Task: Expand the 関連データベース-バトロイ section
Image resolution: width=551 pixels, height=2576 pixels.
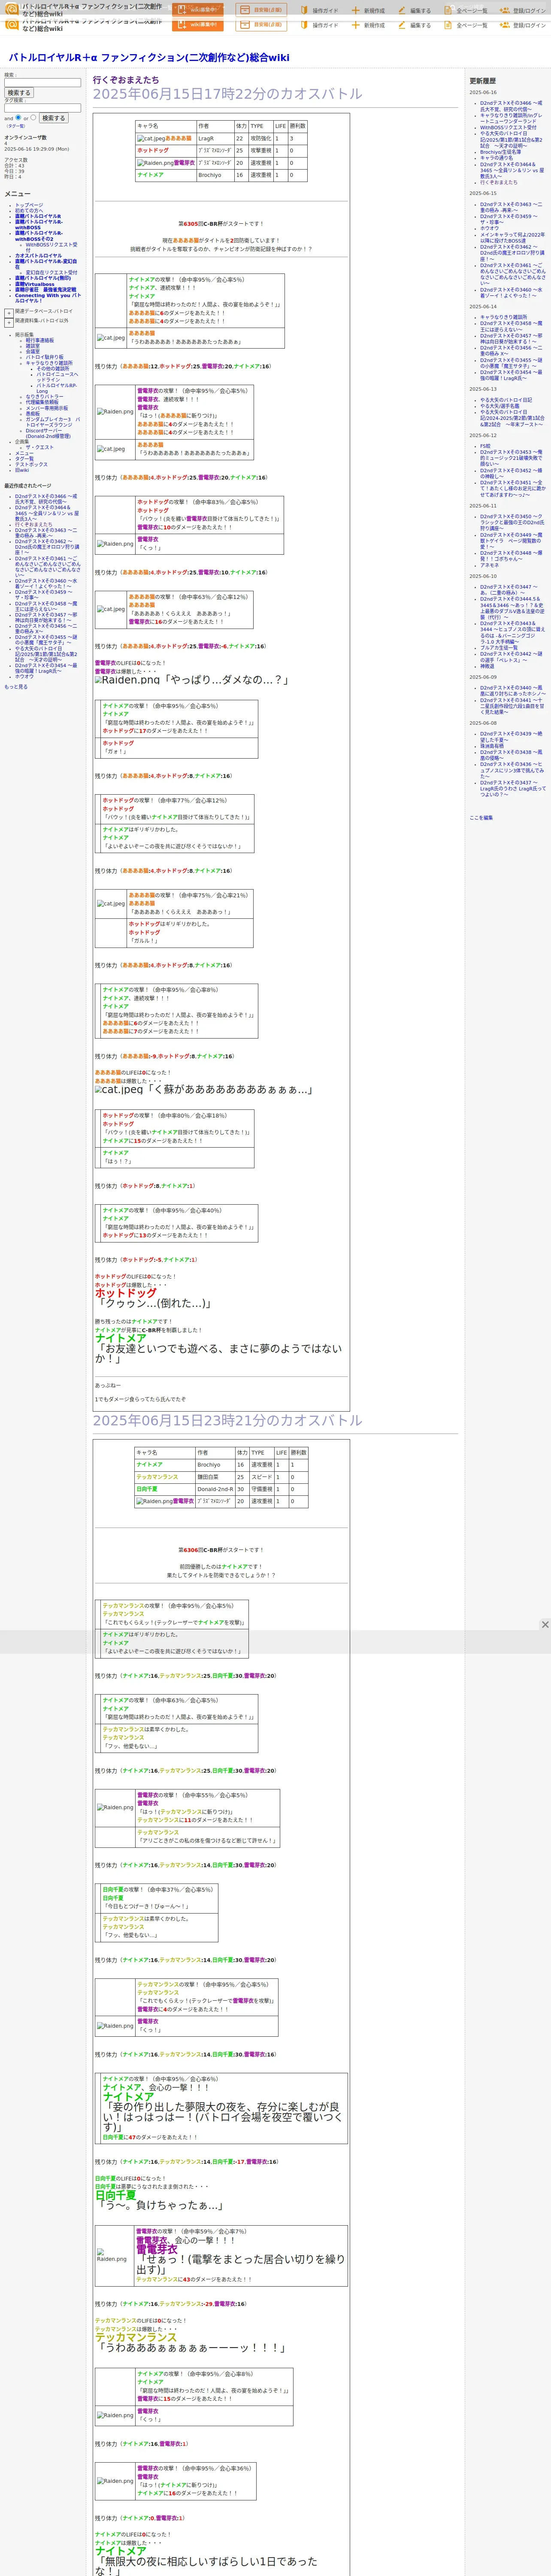Action: (x=9, y=313)
